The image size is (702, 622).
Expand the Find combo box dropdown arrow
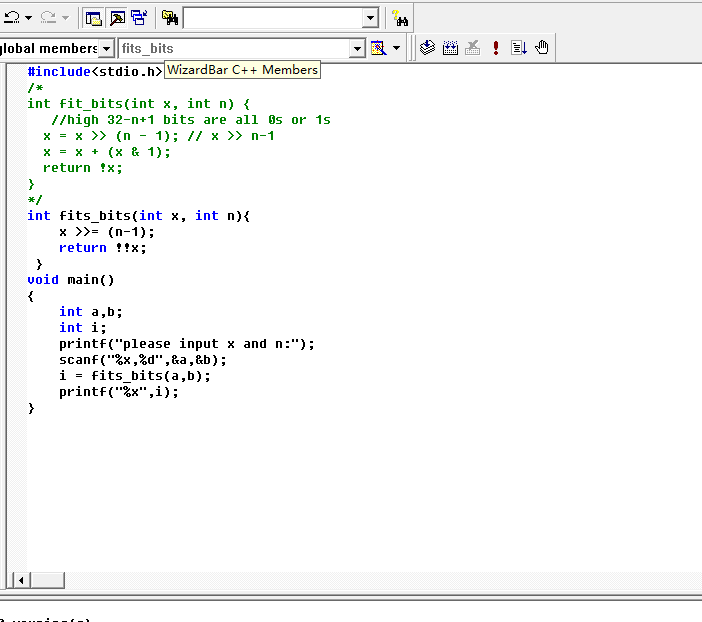click(370, 18)
